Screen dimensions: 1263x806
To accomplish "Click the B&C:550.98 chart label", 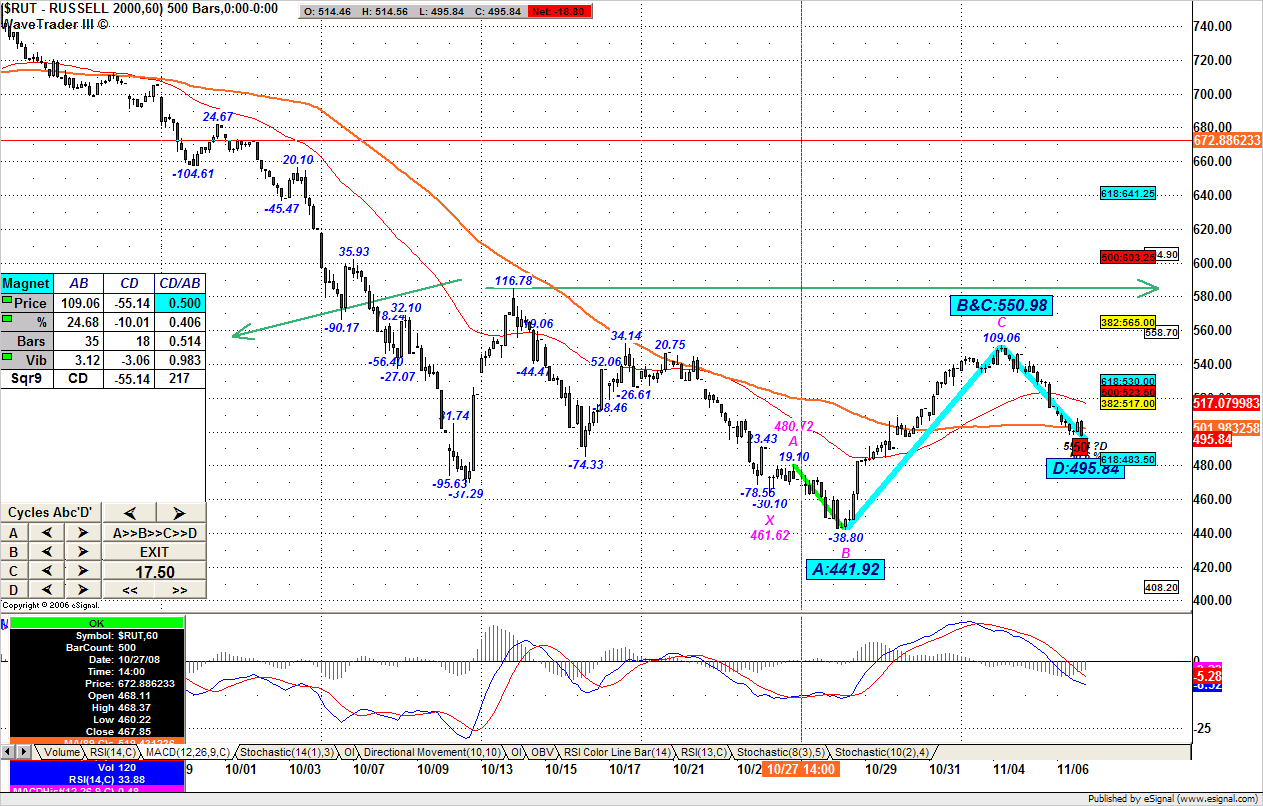I will (x=1002, y=305).
